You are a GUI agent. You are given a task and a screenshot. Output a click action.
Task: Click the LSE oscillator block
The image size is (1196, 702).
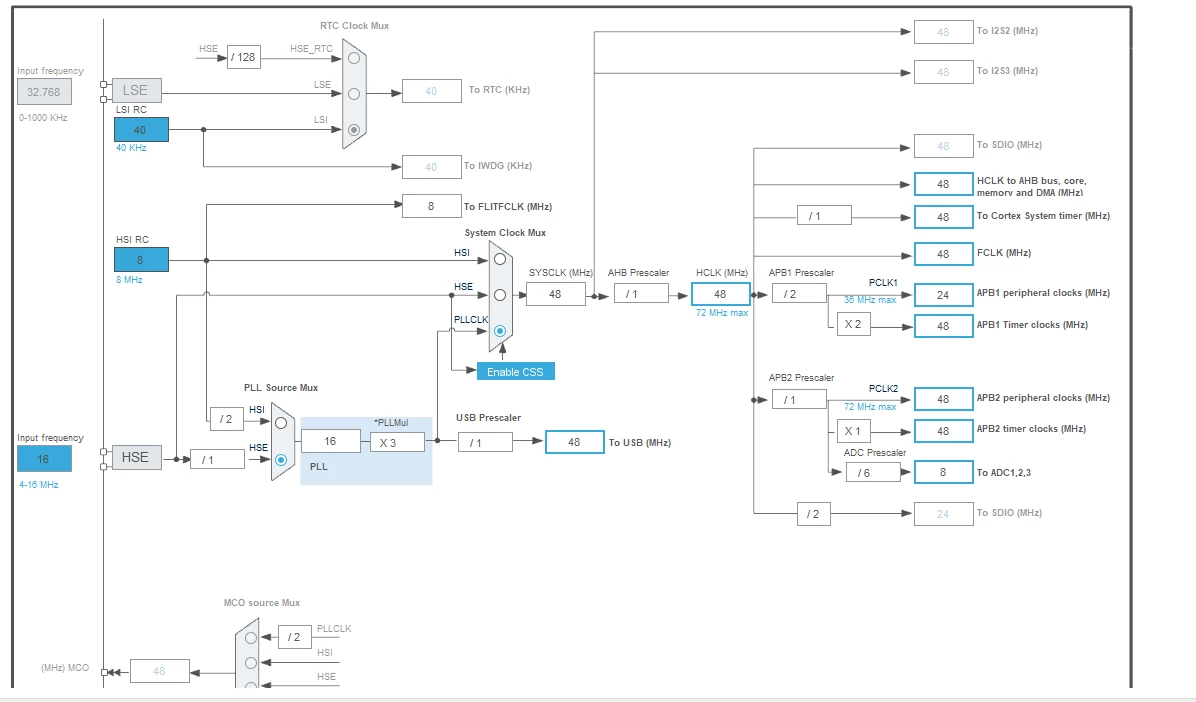click(137, 90)
